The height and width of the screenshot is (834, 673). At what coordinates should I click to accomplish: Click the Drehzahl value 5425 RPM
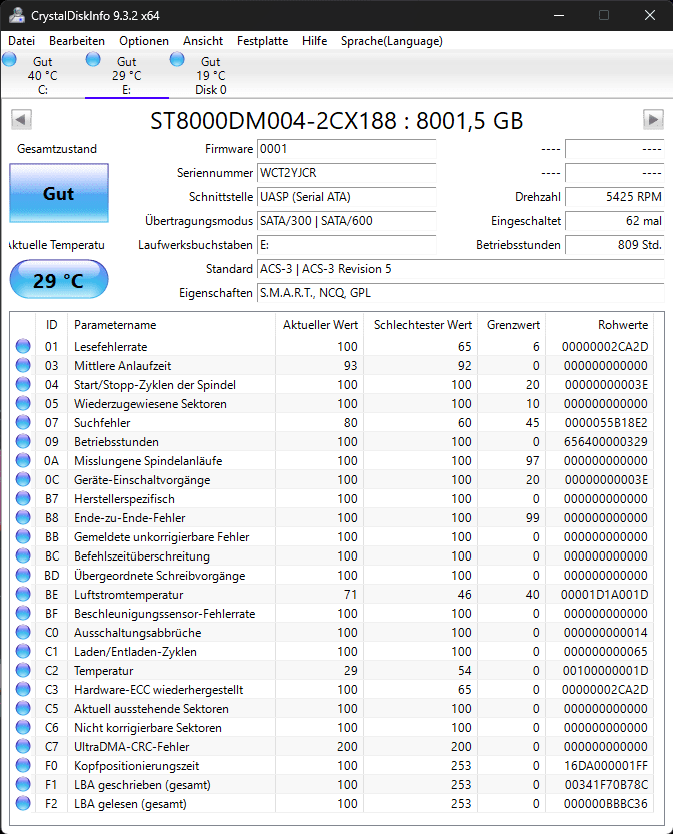(614, 197)
